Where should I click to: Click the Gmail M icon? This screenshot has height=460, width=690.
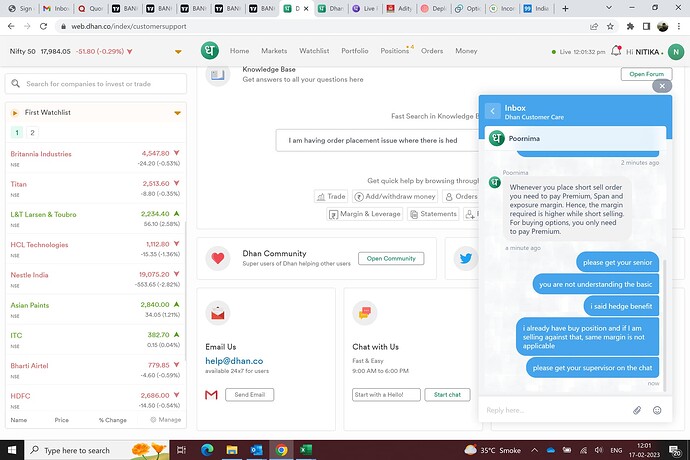(211, 395)
